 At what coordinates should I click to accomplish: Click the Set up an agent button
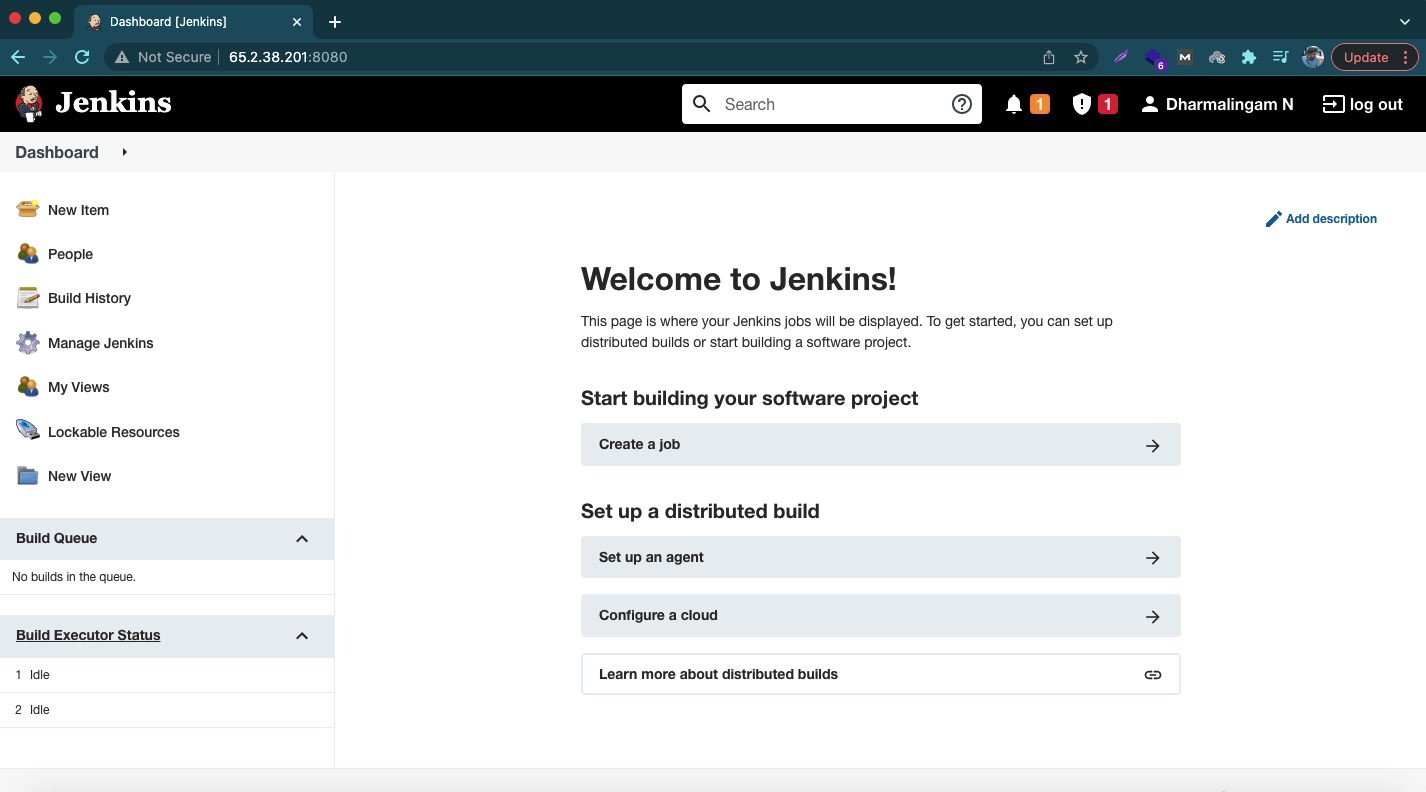pos(880,557)
